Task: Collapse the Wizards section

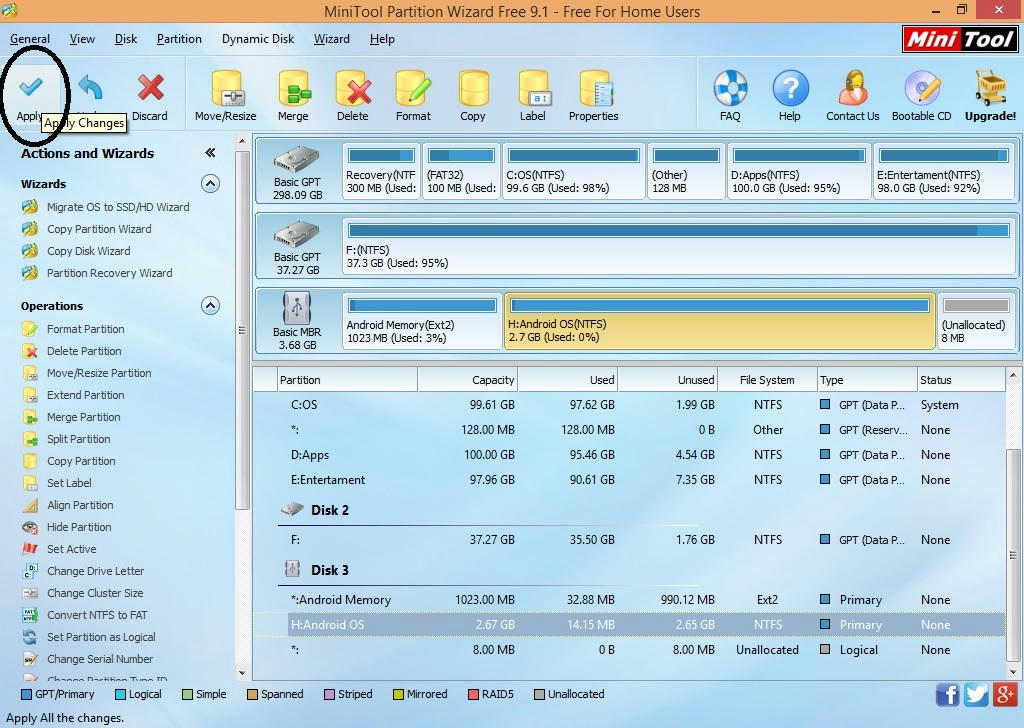Action: point(210,183)
